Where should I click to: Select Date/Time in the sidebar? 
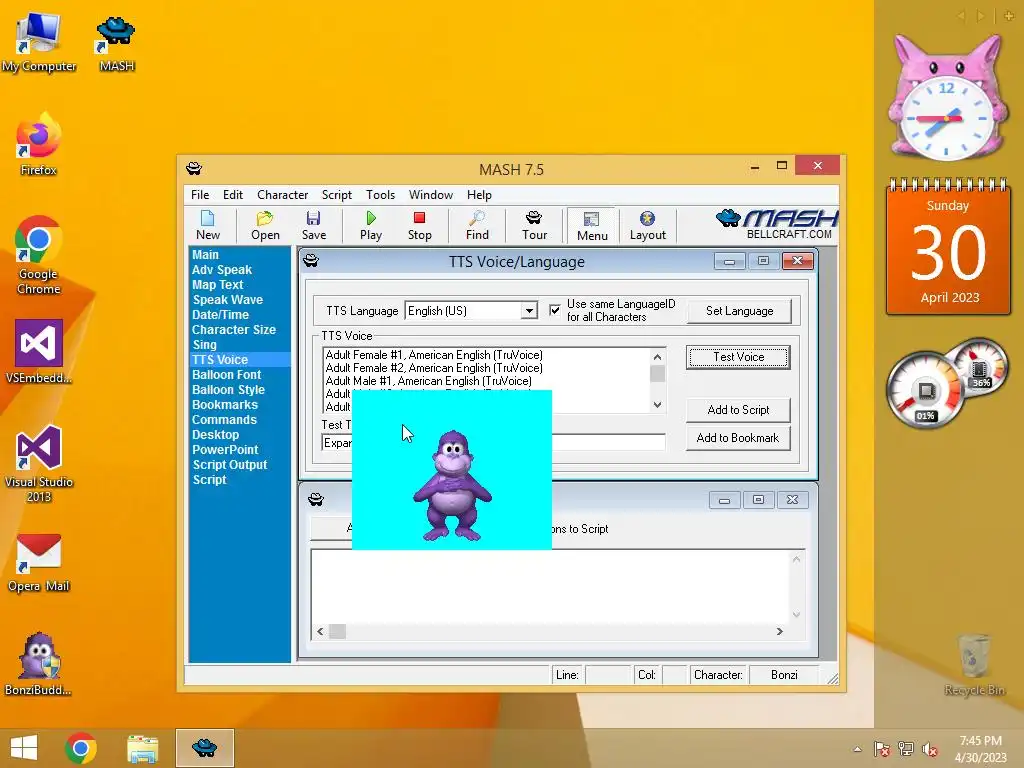[220, 315]
